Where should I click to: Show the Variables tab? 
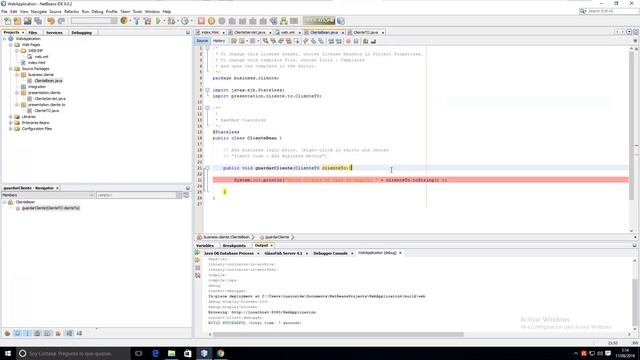pos(205,246)
